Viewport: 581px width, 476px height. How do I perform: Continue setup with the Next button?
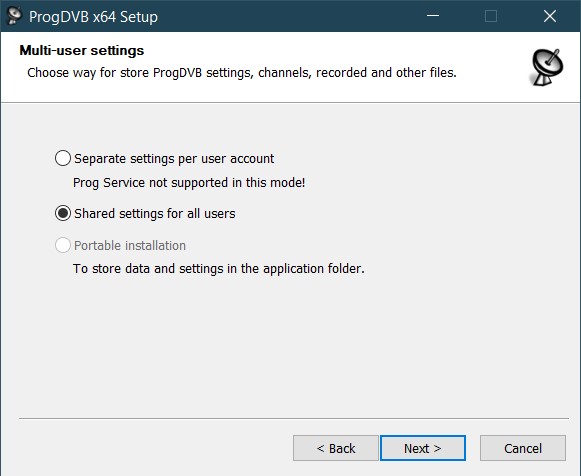click(423, 448)
